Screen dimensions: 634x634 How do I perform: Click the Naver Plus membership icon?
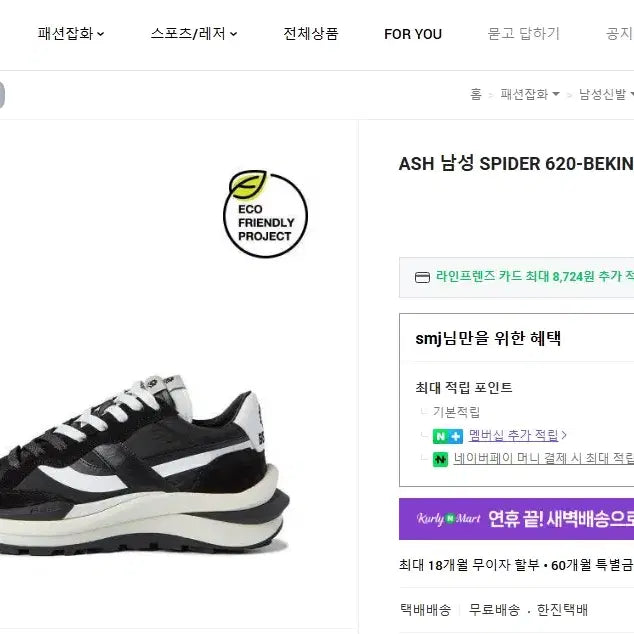coord(447,436)
